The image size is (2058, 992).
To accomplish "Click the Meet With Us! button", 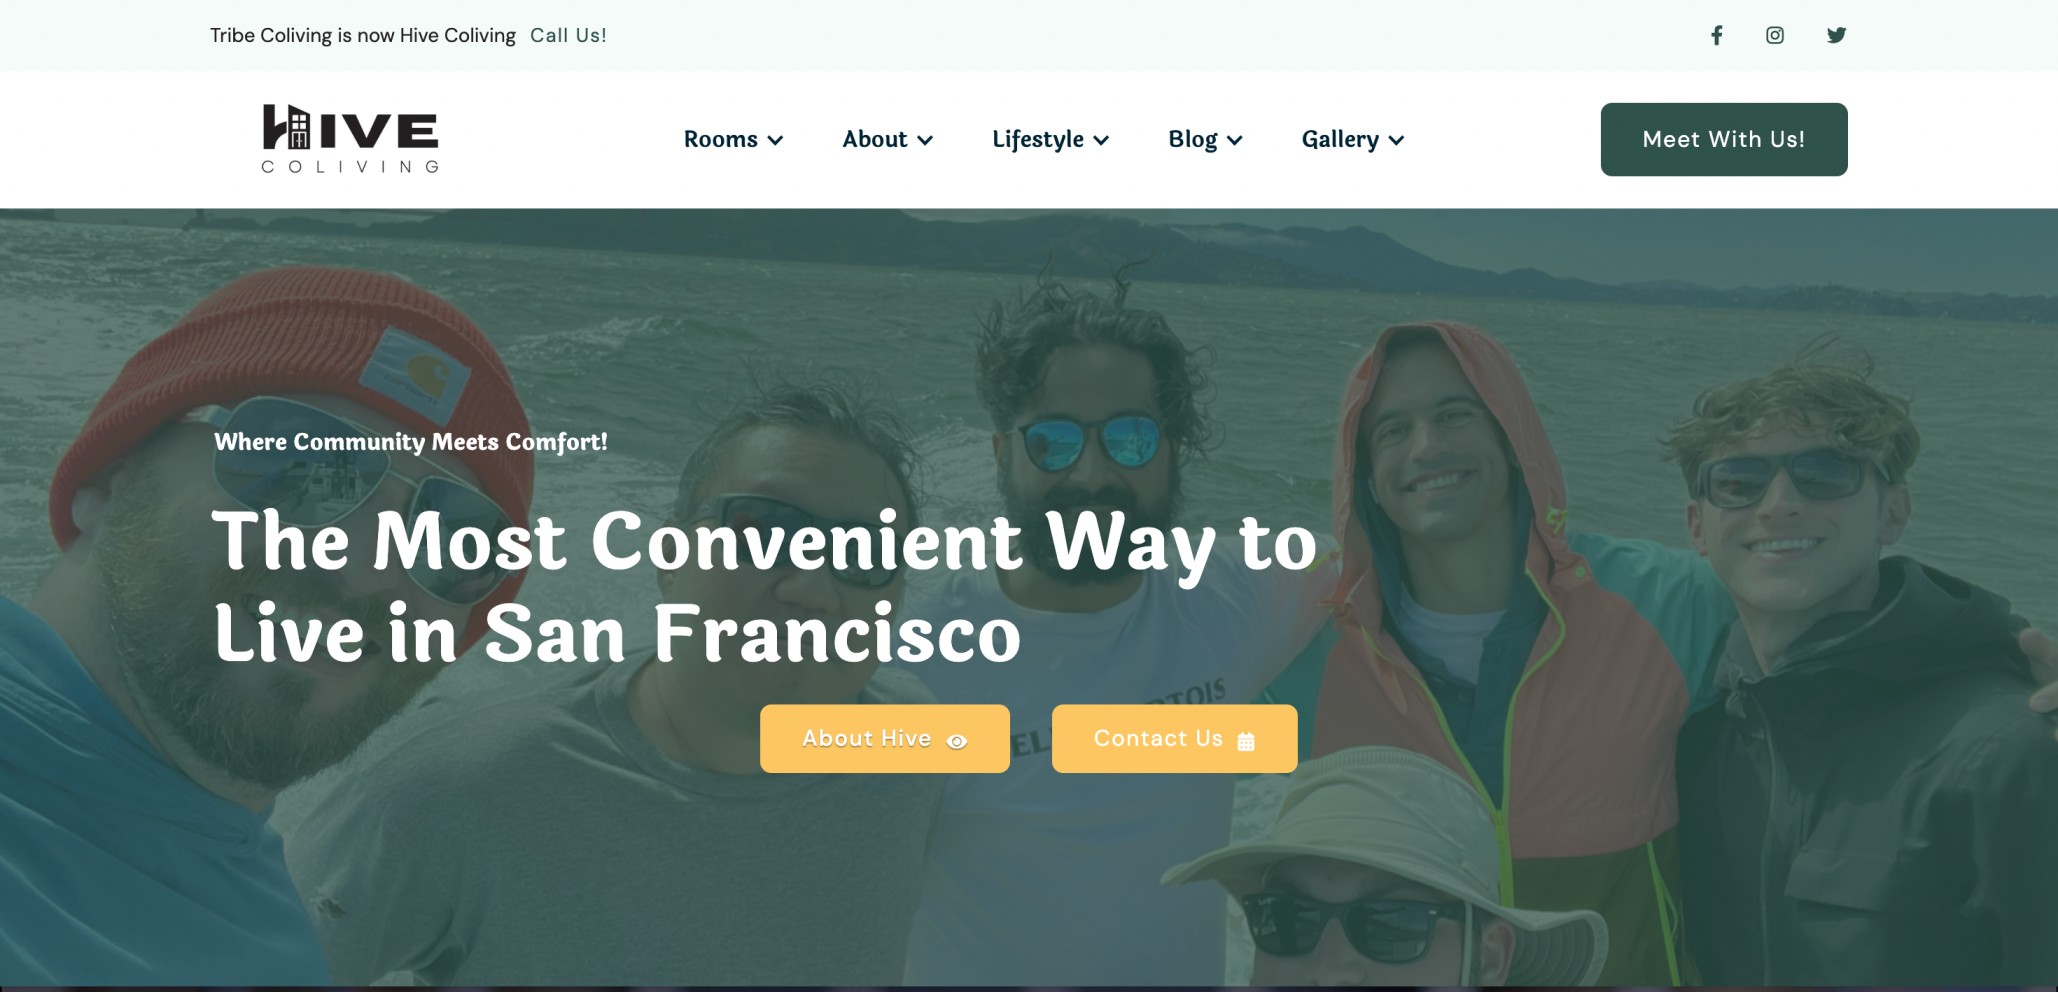I will coord(1724,139).
